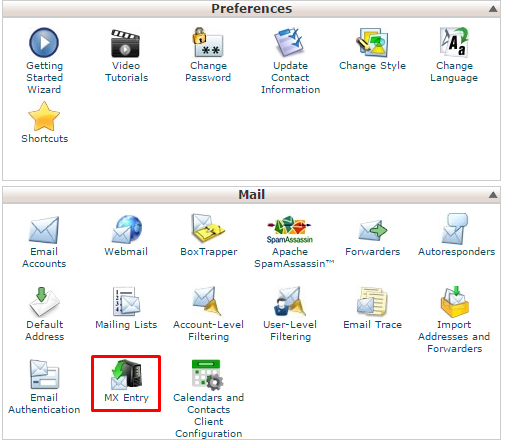Collapse the Preferences section arrow
Screen dimensions: 507x444
pyautogui.click(x=493, y=9)
